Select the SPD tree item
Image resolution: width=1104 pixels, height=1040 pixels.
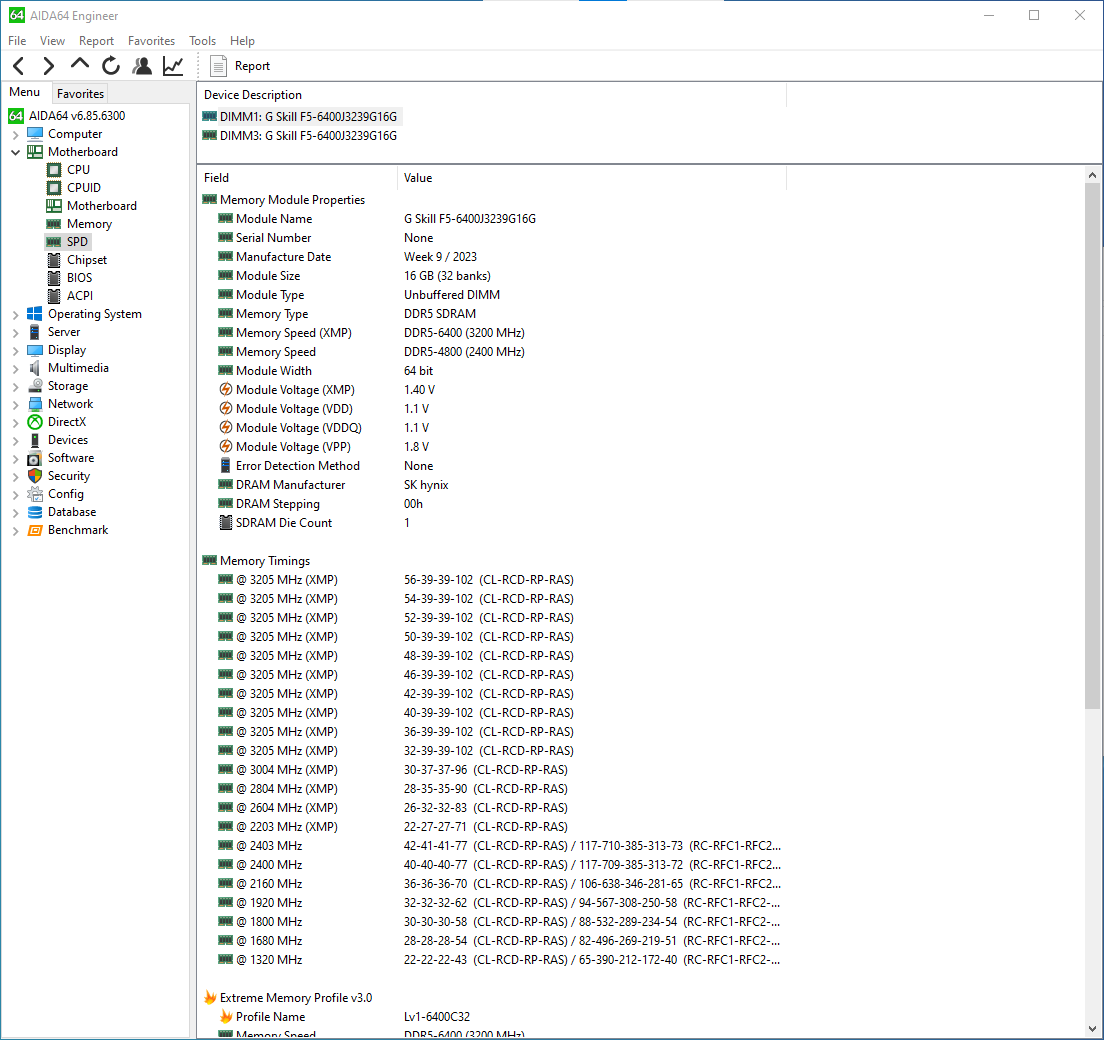tap(68, 242)
